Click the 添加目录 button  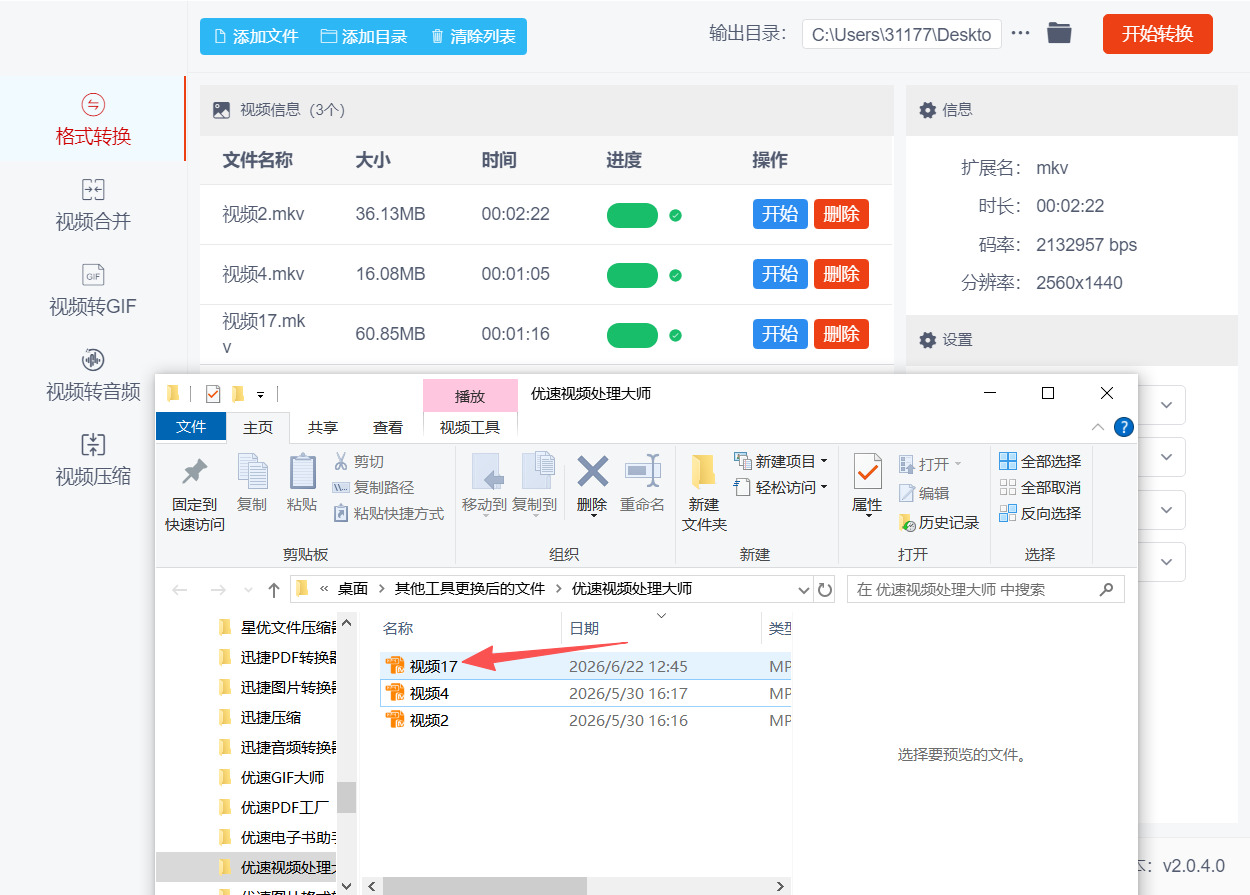point(364,36)
